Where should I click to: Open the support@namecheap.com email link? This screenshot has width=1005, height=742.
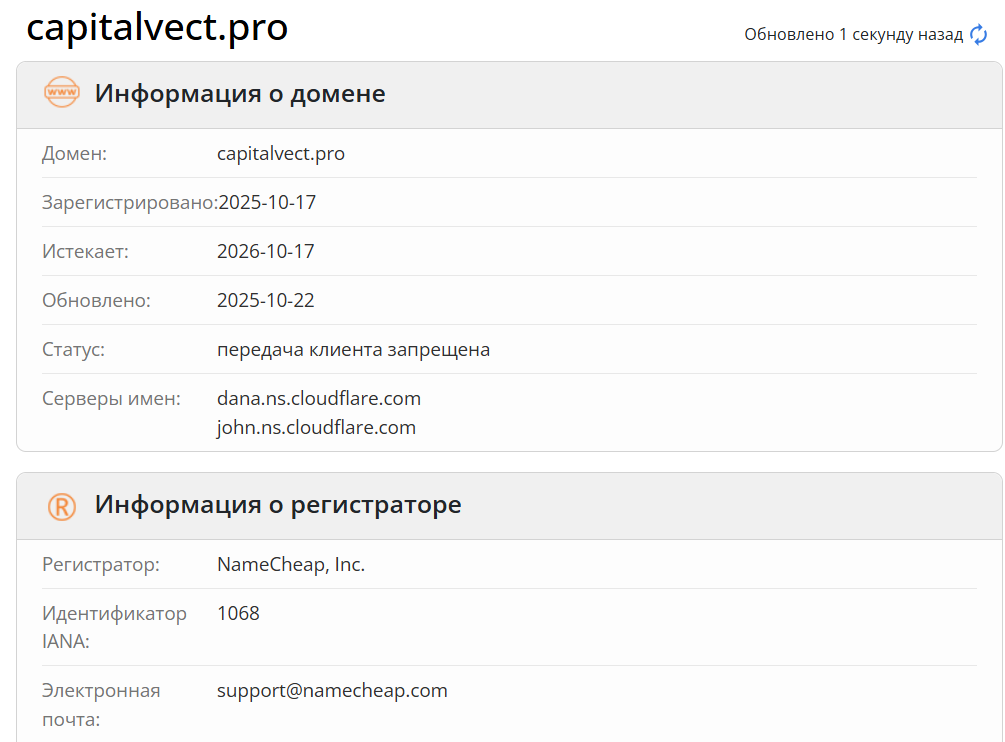click(x=333, y=690)
